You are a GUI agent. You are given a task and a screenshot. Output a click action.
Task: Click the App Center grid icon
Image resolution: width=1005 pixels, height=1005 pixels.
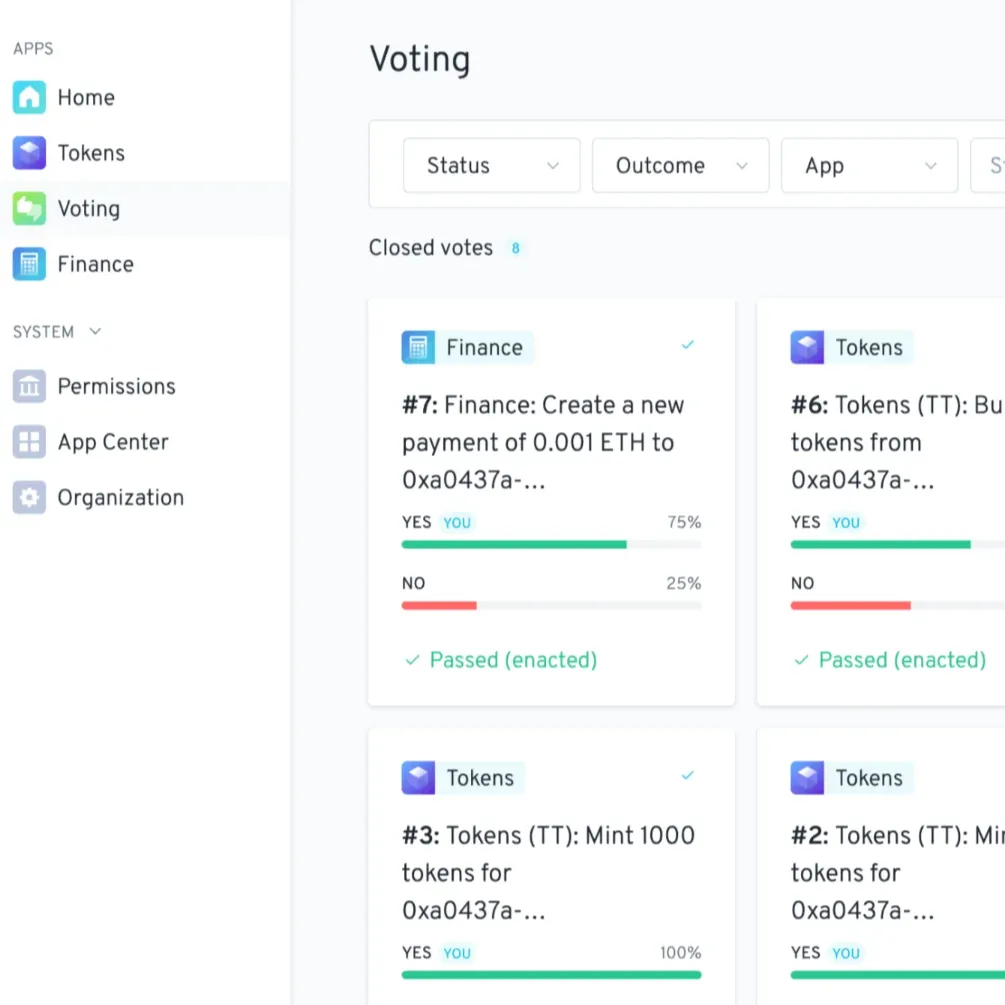coord(29,442)
